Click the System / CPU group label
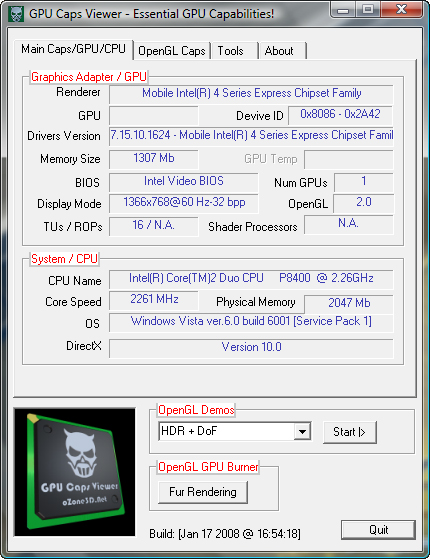Viewport: 430px width, 559px height. (64, 259)
